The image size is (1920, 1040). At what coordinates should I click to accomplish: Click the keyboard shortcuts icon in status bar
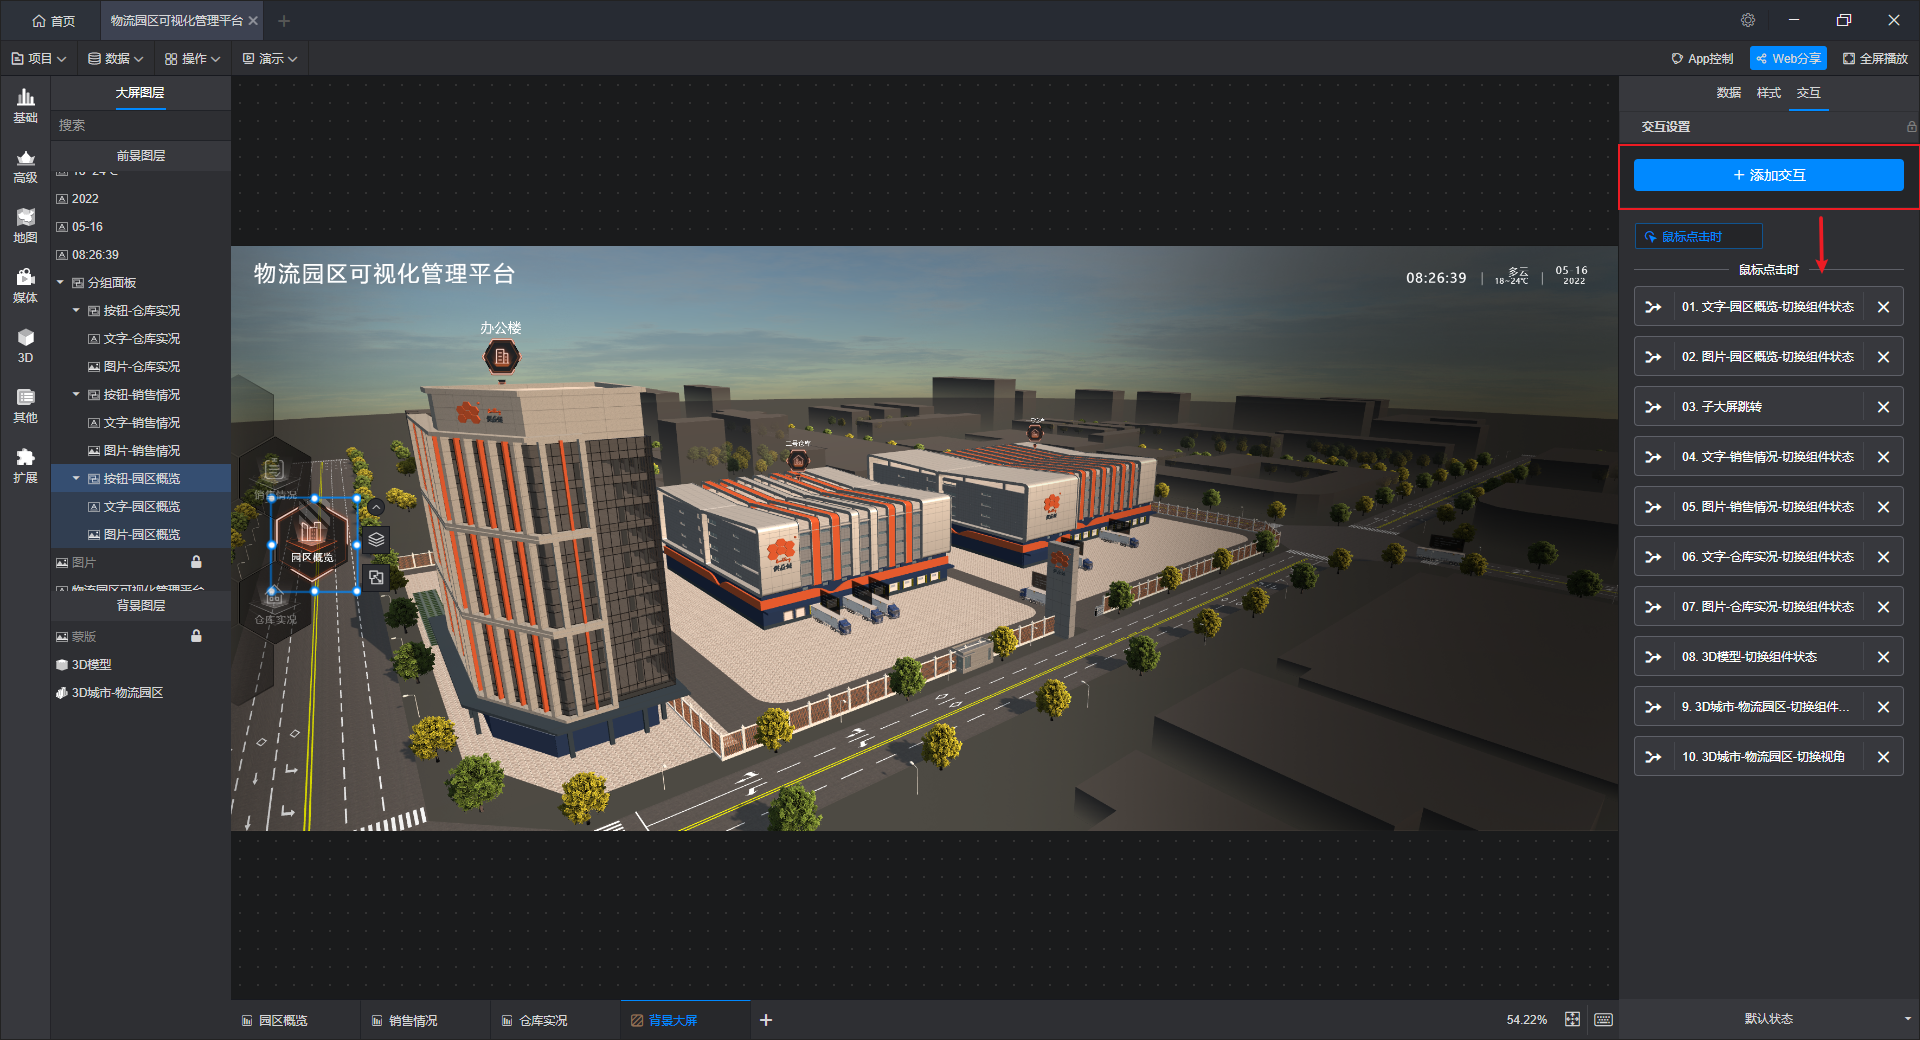point(1603,1019)
